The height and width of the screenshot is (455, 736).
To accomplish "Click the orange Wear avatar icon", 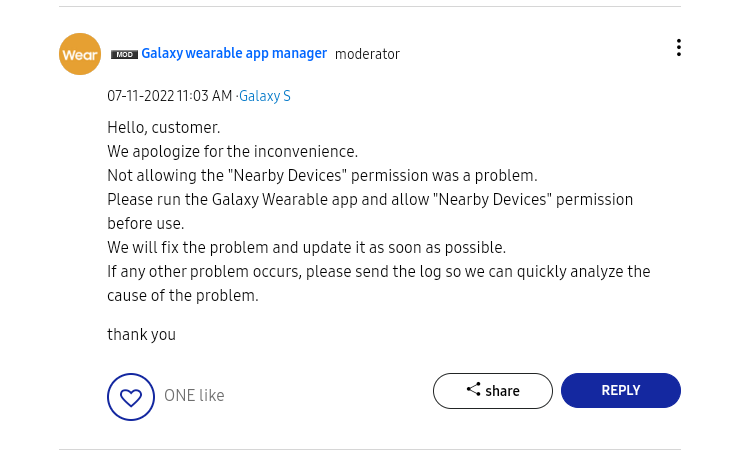I will [x=80, y=54].
